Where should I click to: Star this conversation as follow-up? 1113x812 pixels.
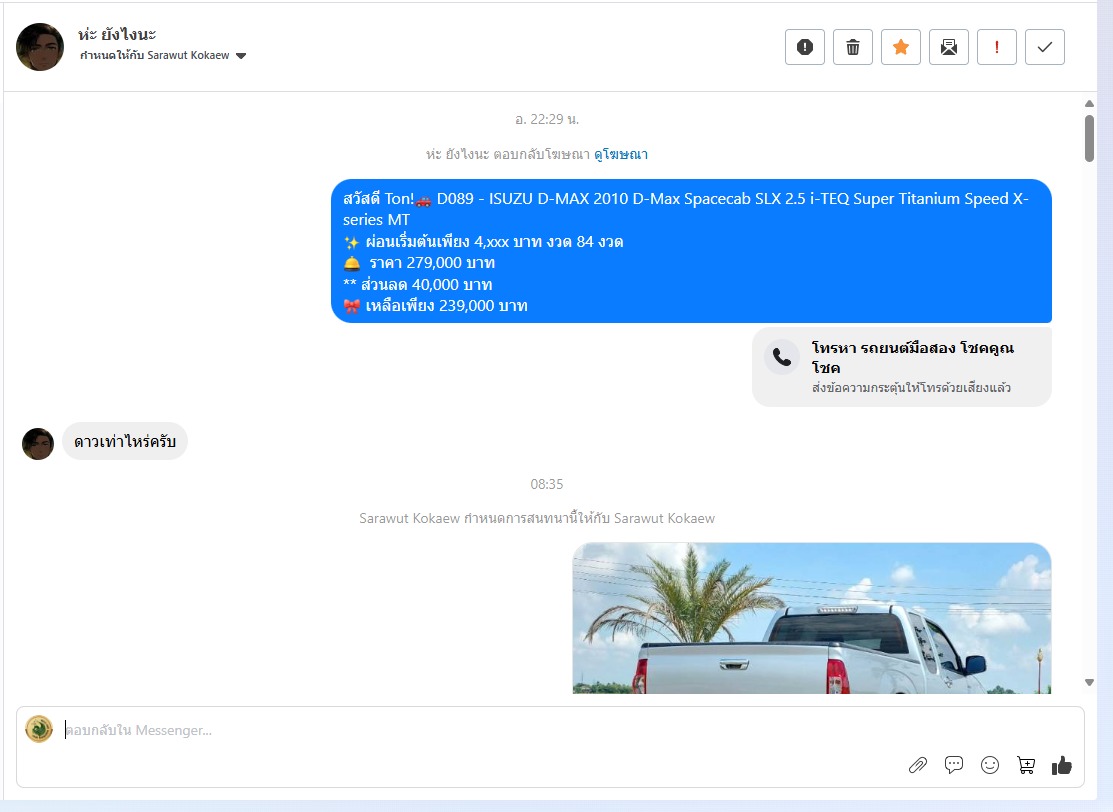[x=901, y=47]
